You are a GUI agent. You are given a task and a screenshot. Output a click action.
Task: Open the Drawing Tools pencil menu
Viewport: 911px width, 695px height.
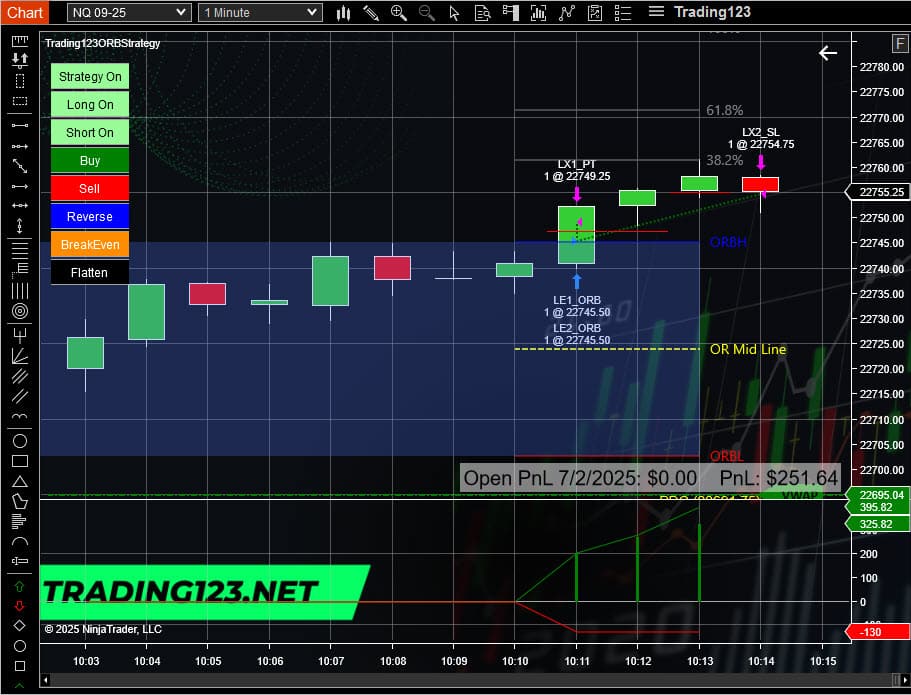click(371, 13)
